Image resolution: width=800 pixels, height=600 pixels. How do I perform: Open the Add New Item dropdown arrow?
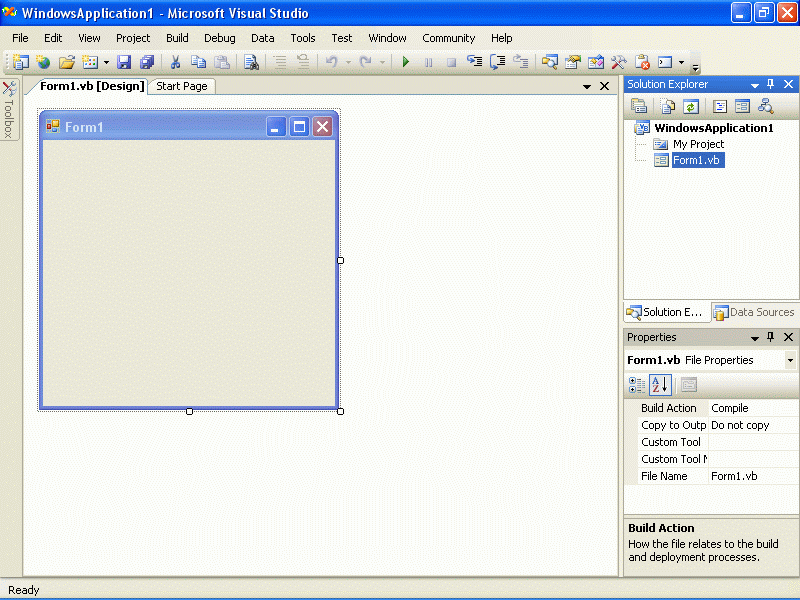[x=106, y=62]
